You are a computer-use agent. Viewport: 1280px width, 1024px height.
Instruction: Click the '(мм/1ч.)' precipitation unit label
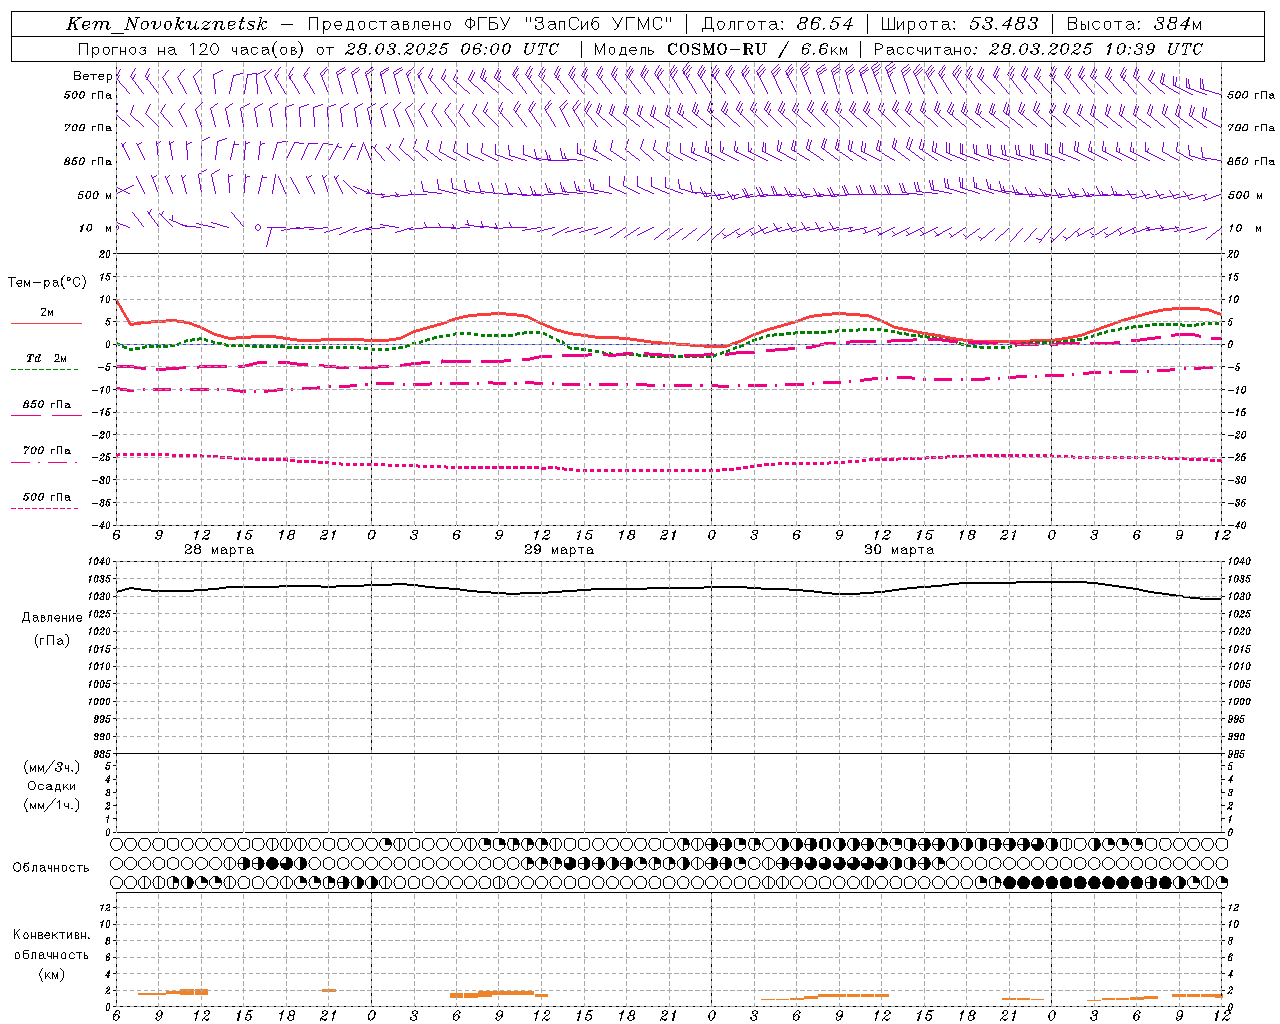[52, 805]
